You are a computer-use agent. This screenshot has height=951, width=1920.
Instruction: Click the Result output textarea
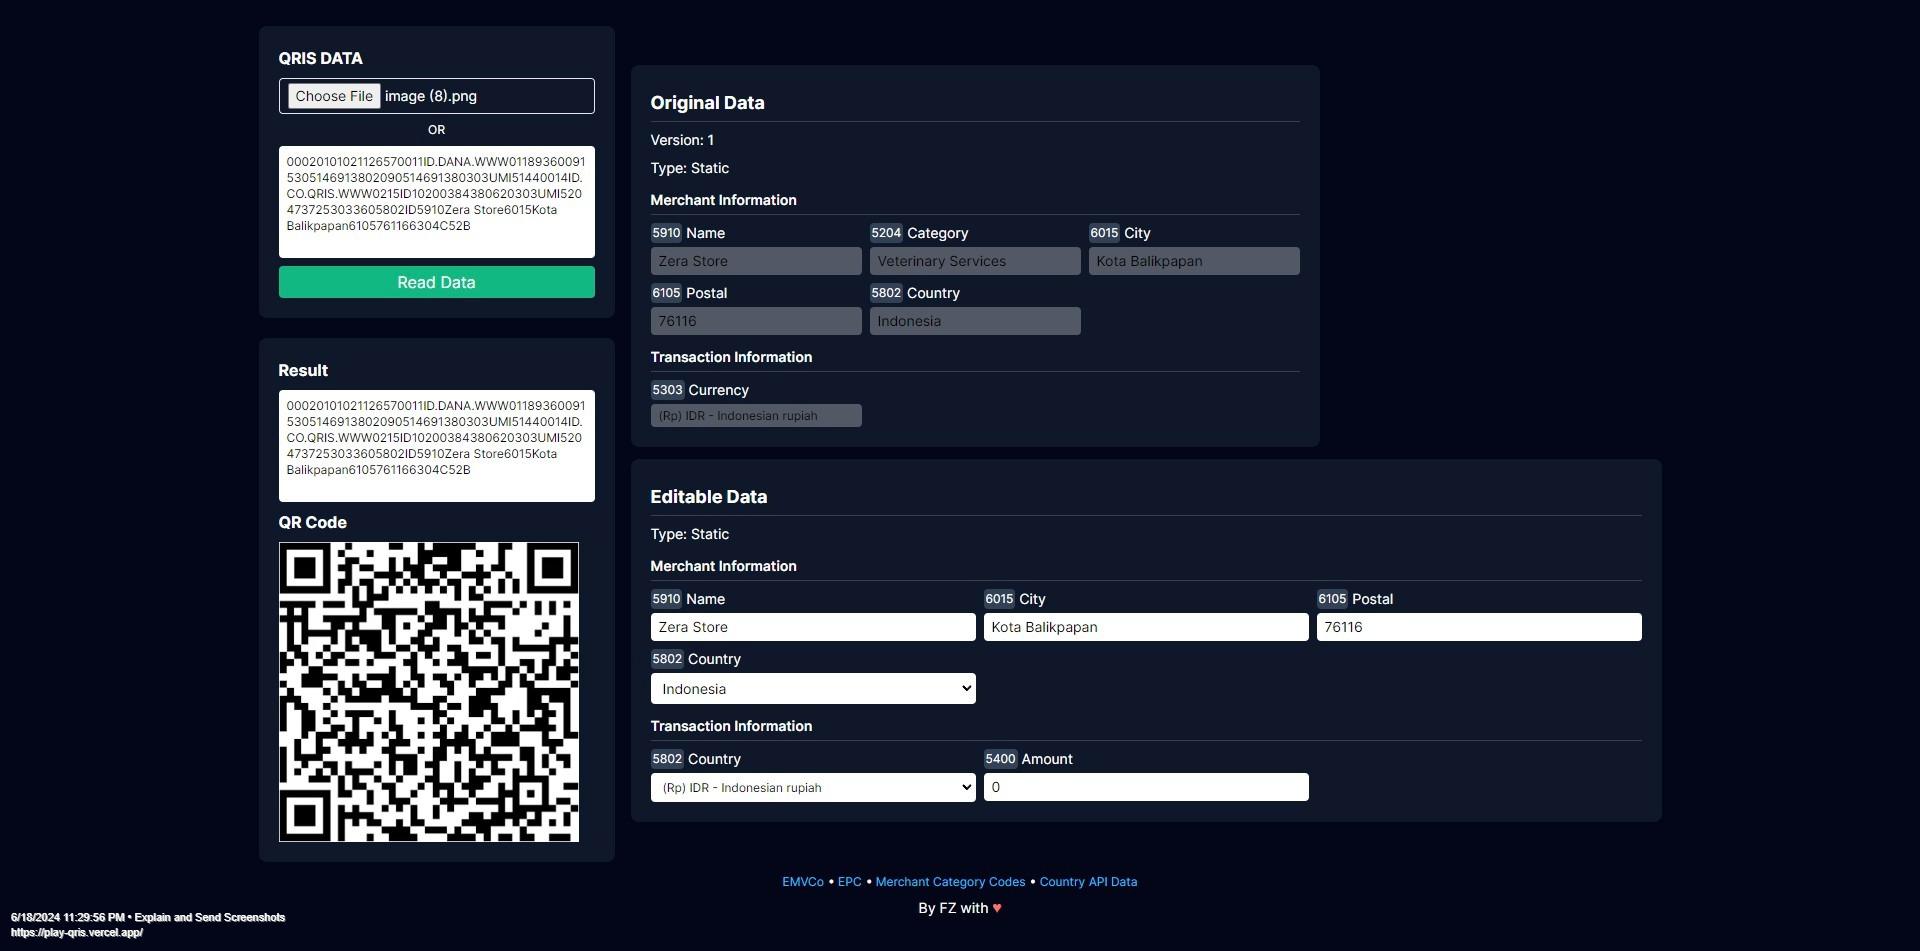[436, 446]
